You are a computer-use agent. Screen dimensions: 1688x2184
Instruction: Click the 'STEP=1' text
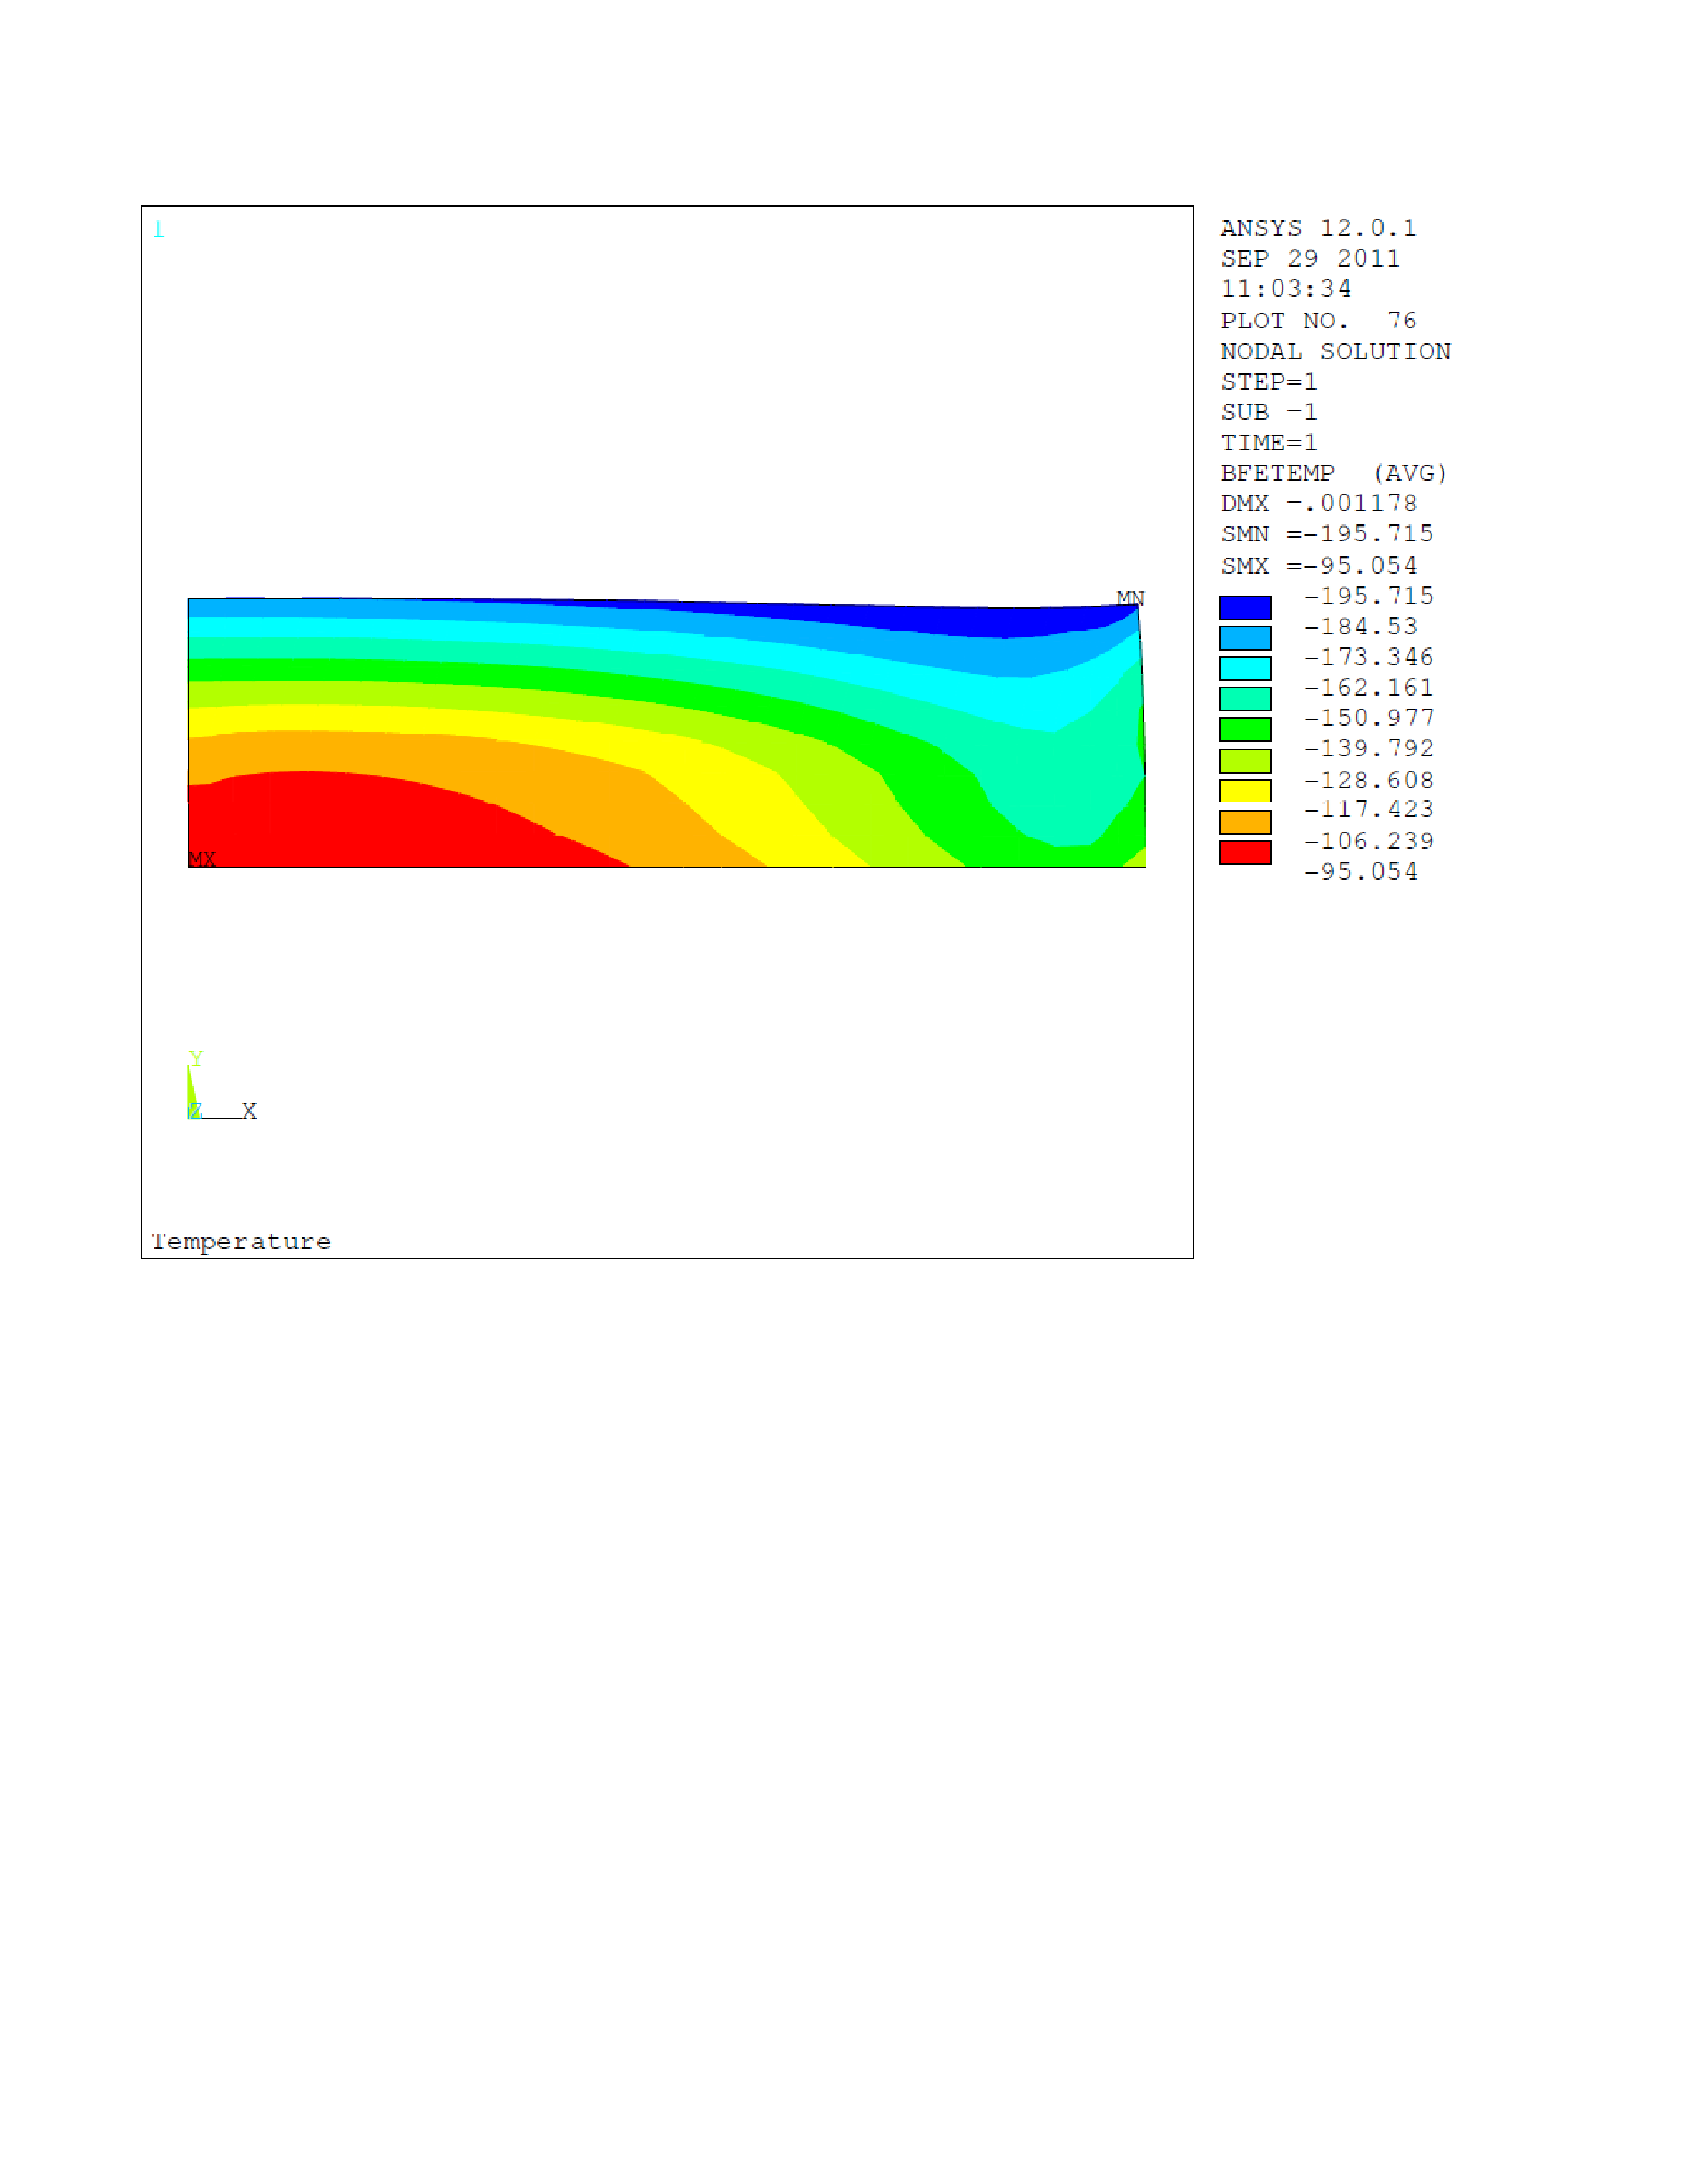1269,382
